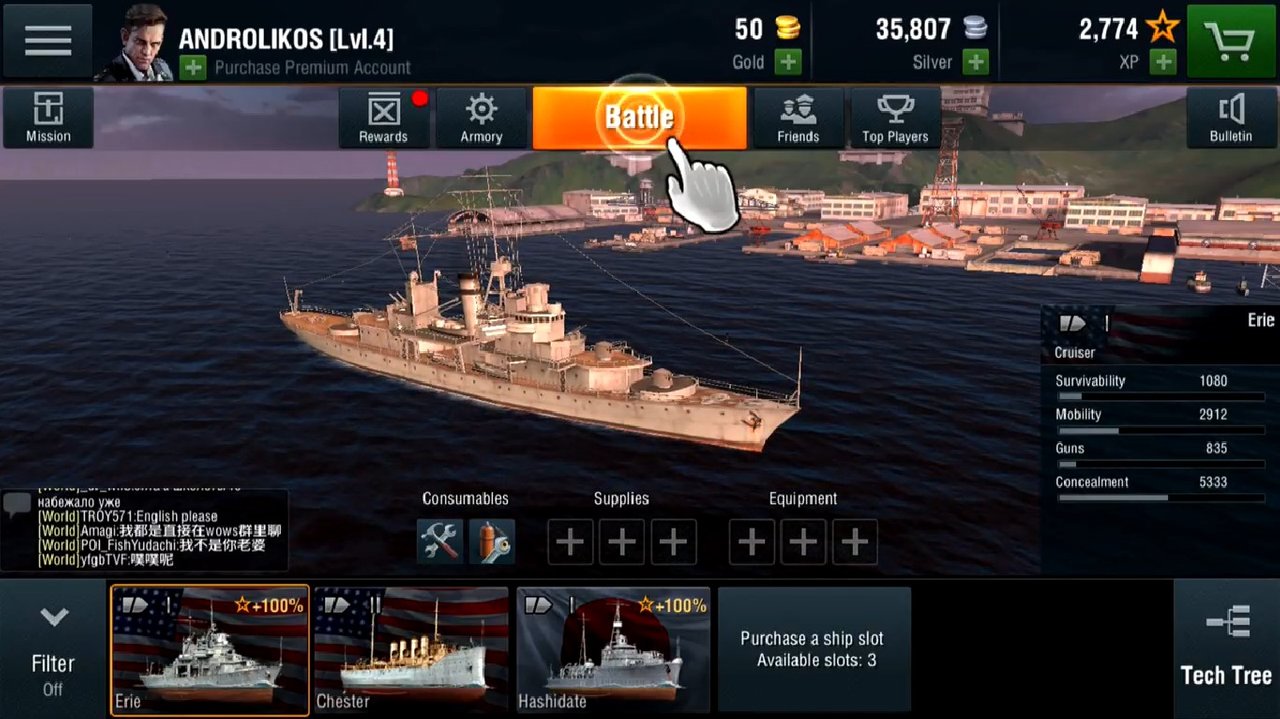Screen dimensions: 1280x719
Task: Select the Hashidate ship thumbnail
Action: click(613, 649)
